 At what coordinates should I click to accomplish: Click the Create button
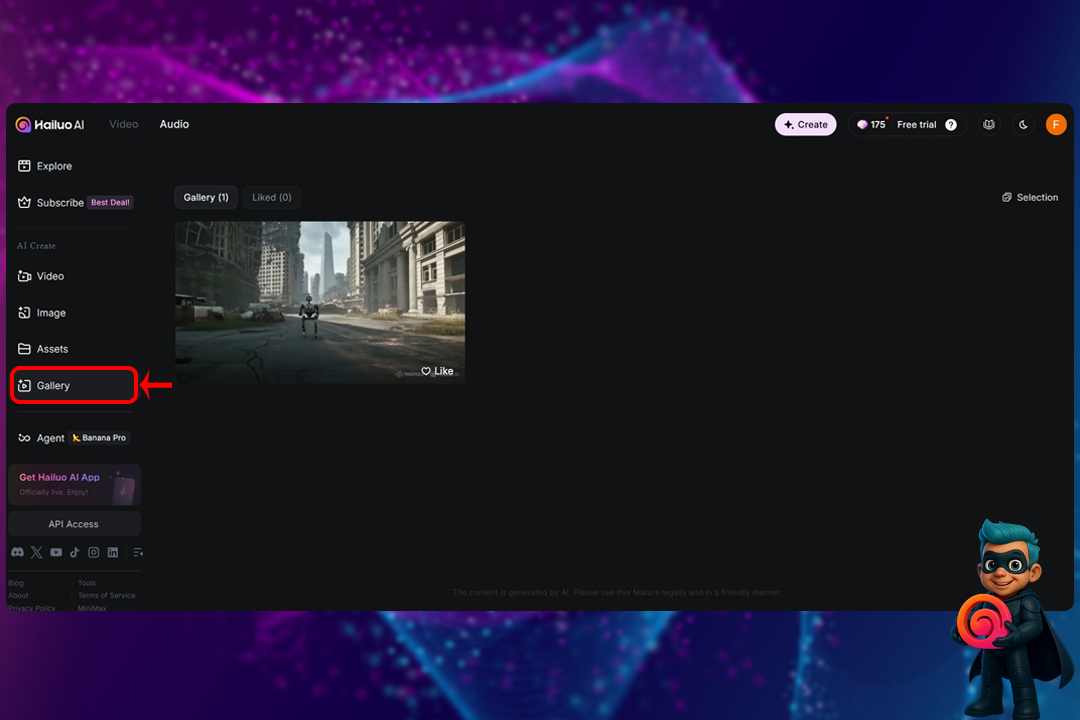coord(805,125)
